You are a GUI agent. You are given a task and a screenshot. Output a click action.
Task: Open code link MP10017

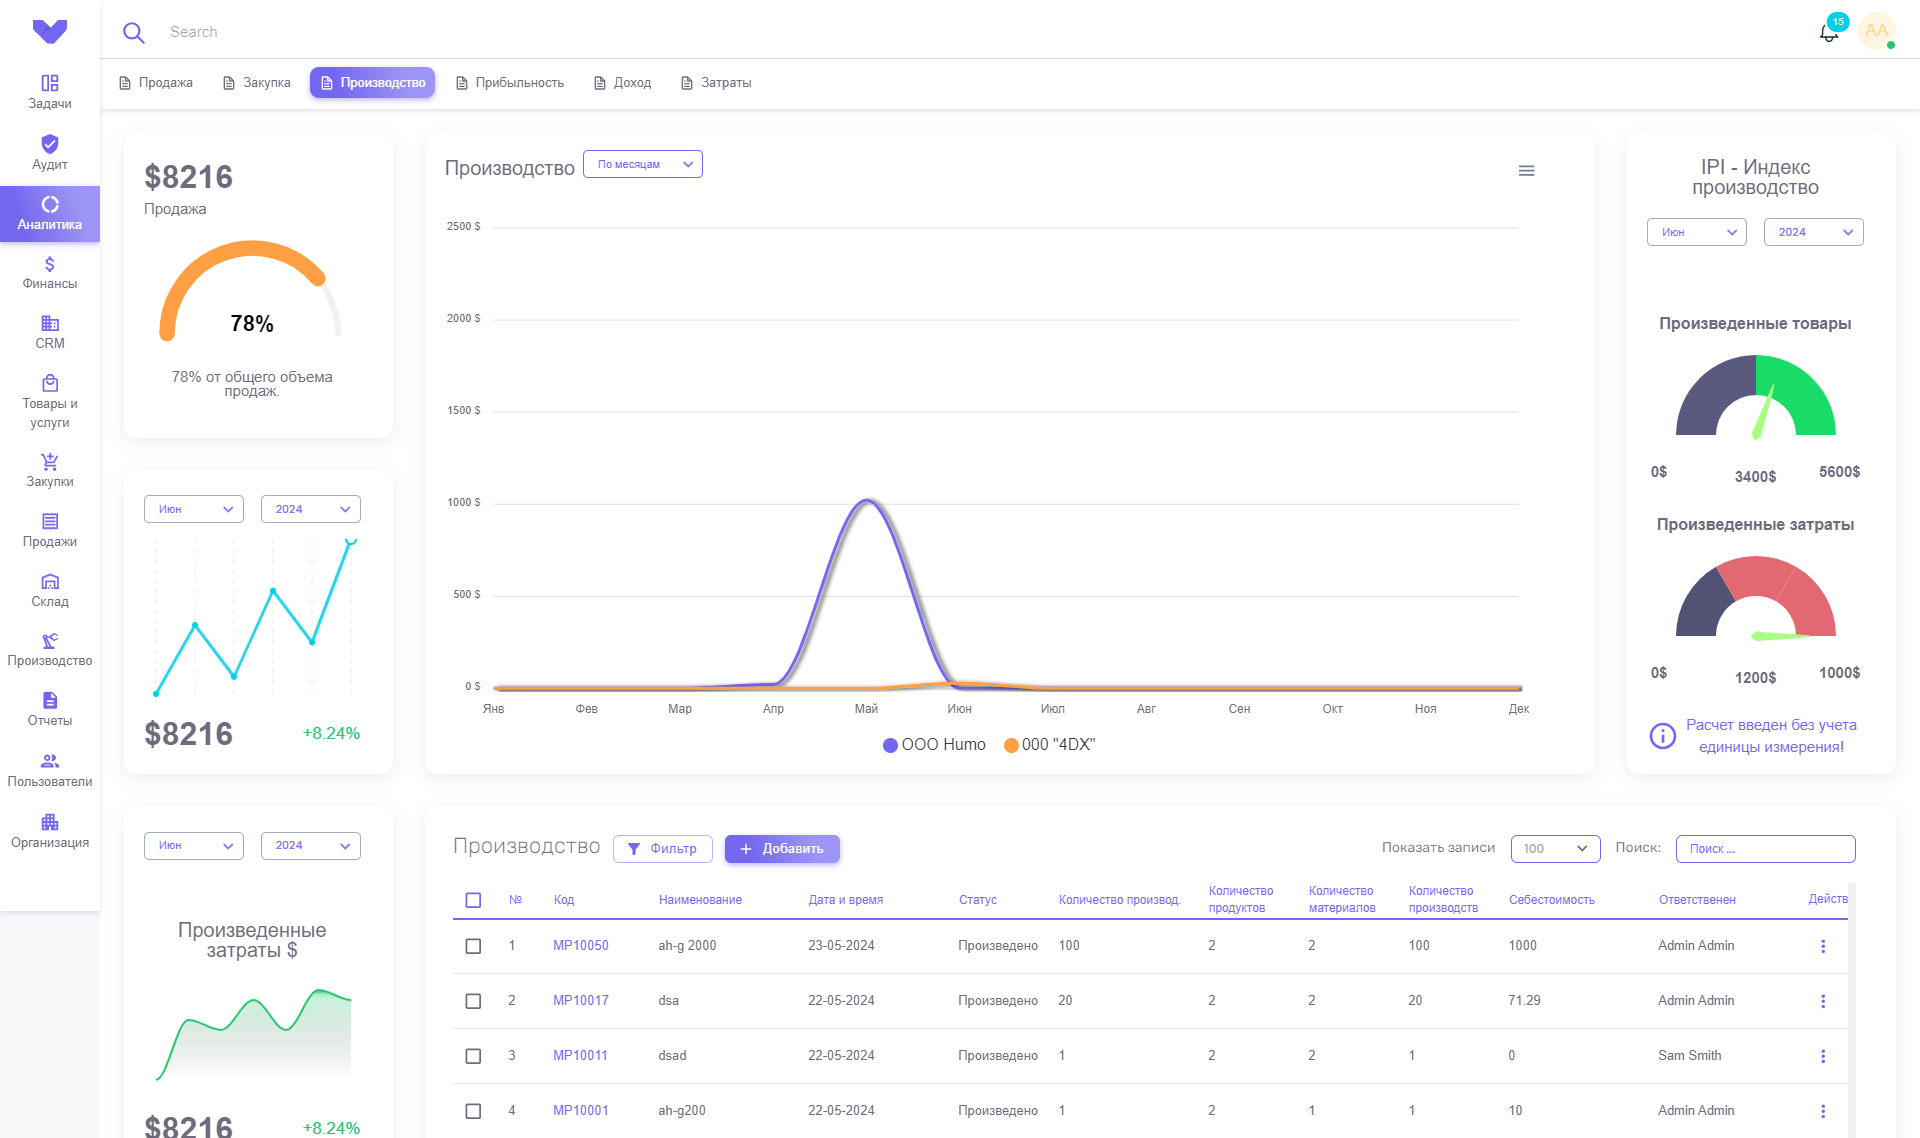coord(581,1001)
